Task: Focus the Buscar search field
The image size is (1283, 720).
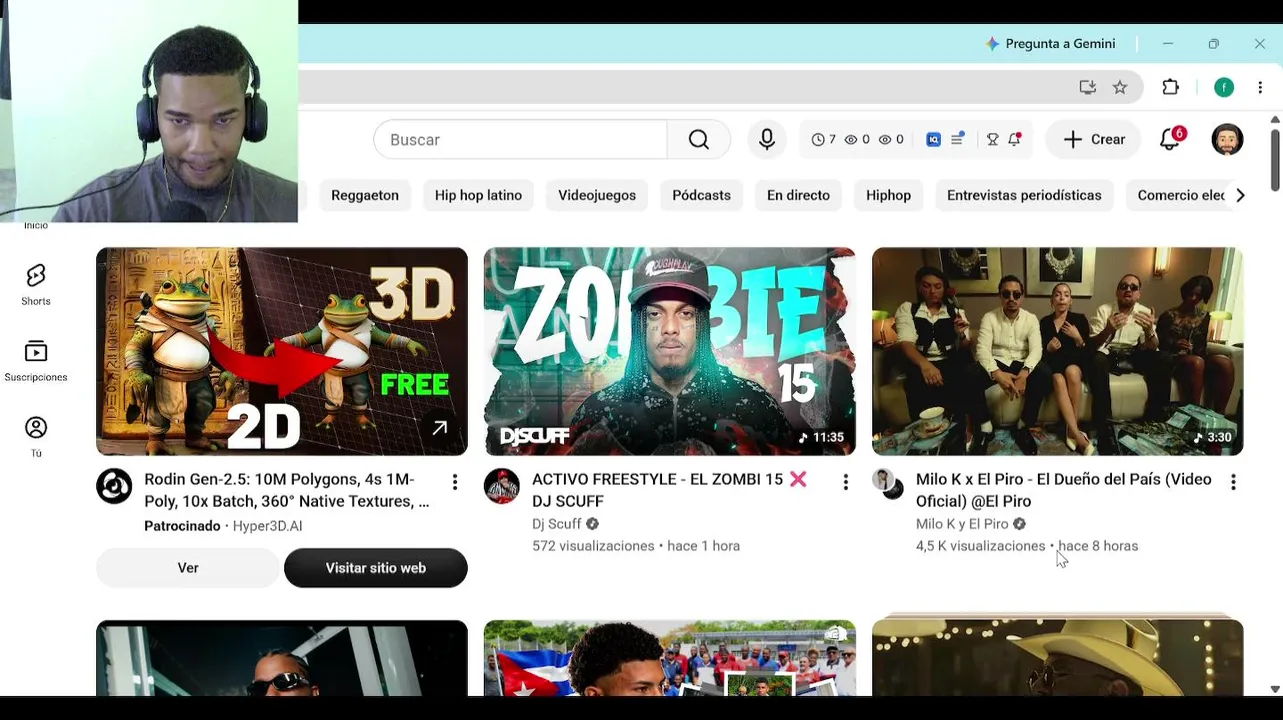Action: pyautogui.click(x=520, y=140)
